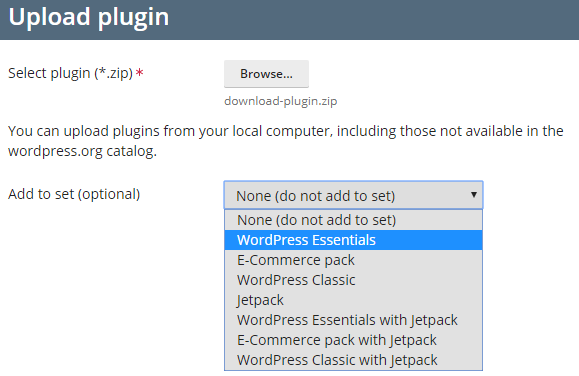
Task: Select WordPress Essentials from the list
Action: click(x=353, y=240)
